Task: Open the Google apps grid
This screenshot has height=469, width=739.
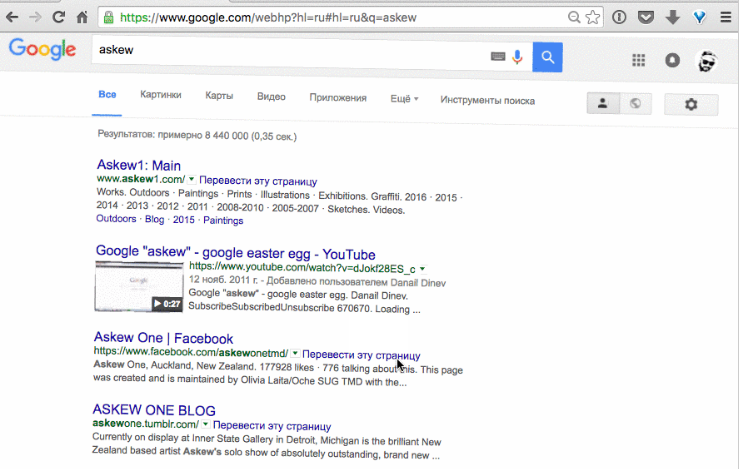Action: [639, 60]
